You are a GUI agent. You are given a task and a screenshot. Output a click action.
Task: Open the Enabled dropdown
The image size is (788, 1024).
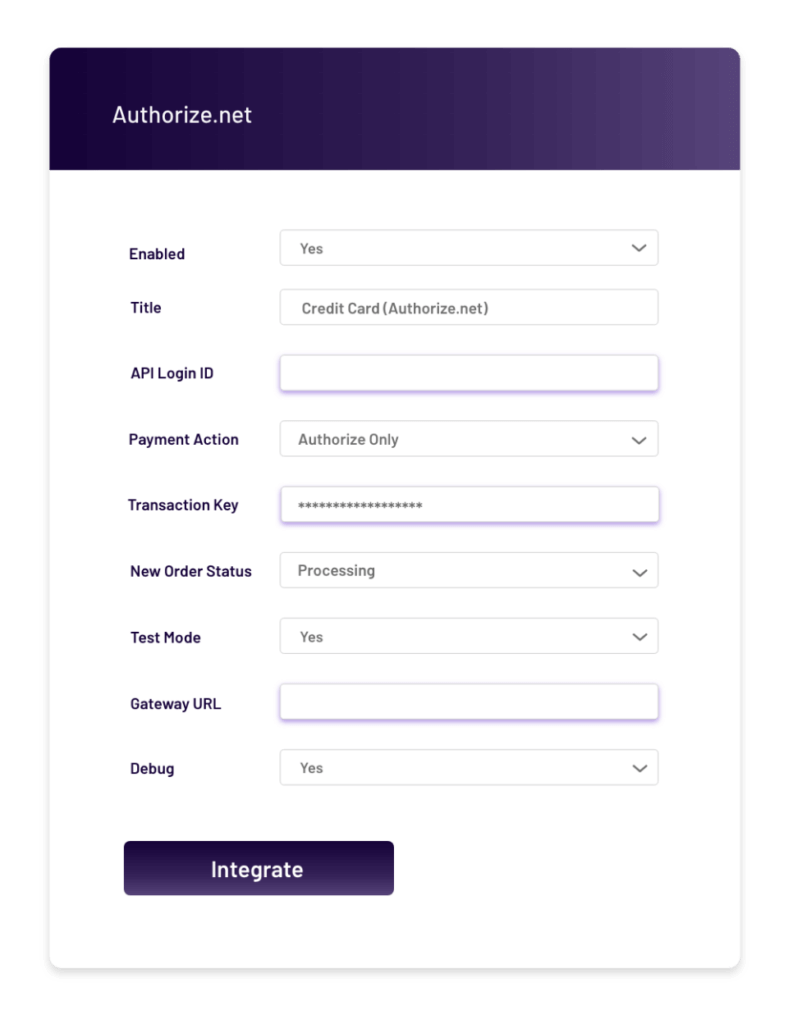(x=469, y=248)
